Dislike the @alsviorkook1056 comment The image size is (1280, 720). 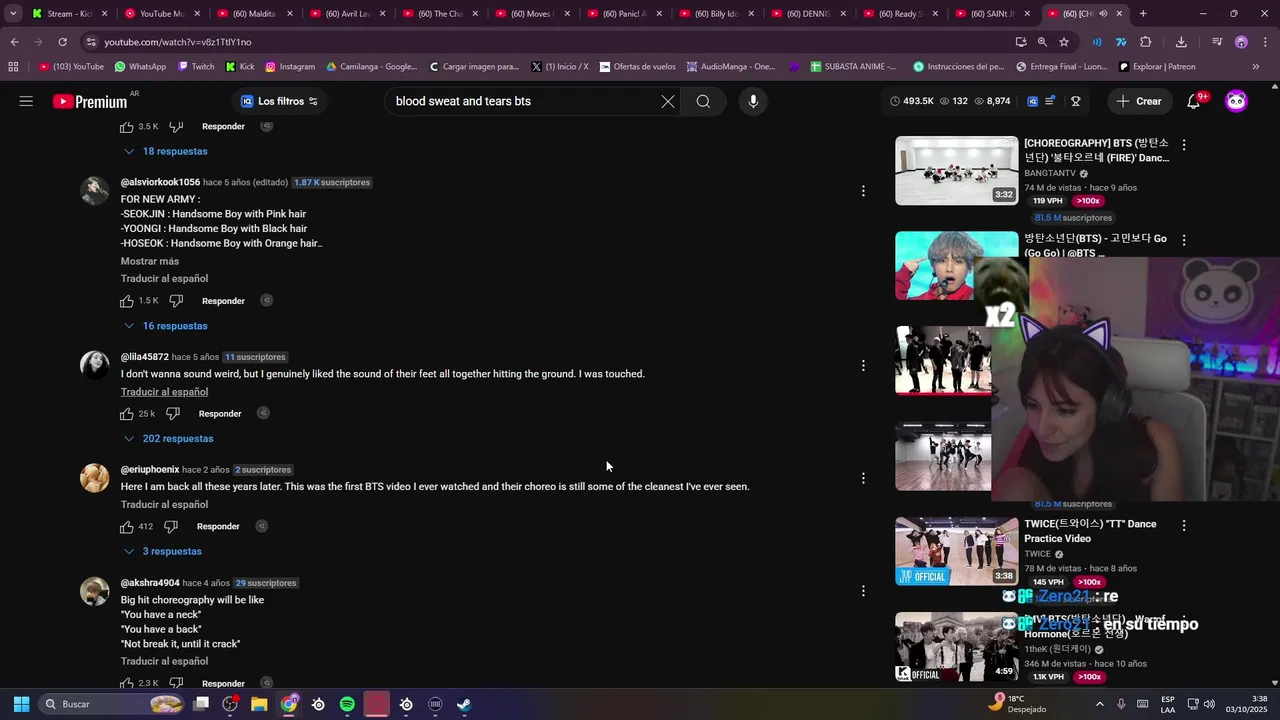click(x=176, y=300)
